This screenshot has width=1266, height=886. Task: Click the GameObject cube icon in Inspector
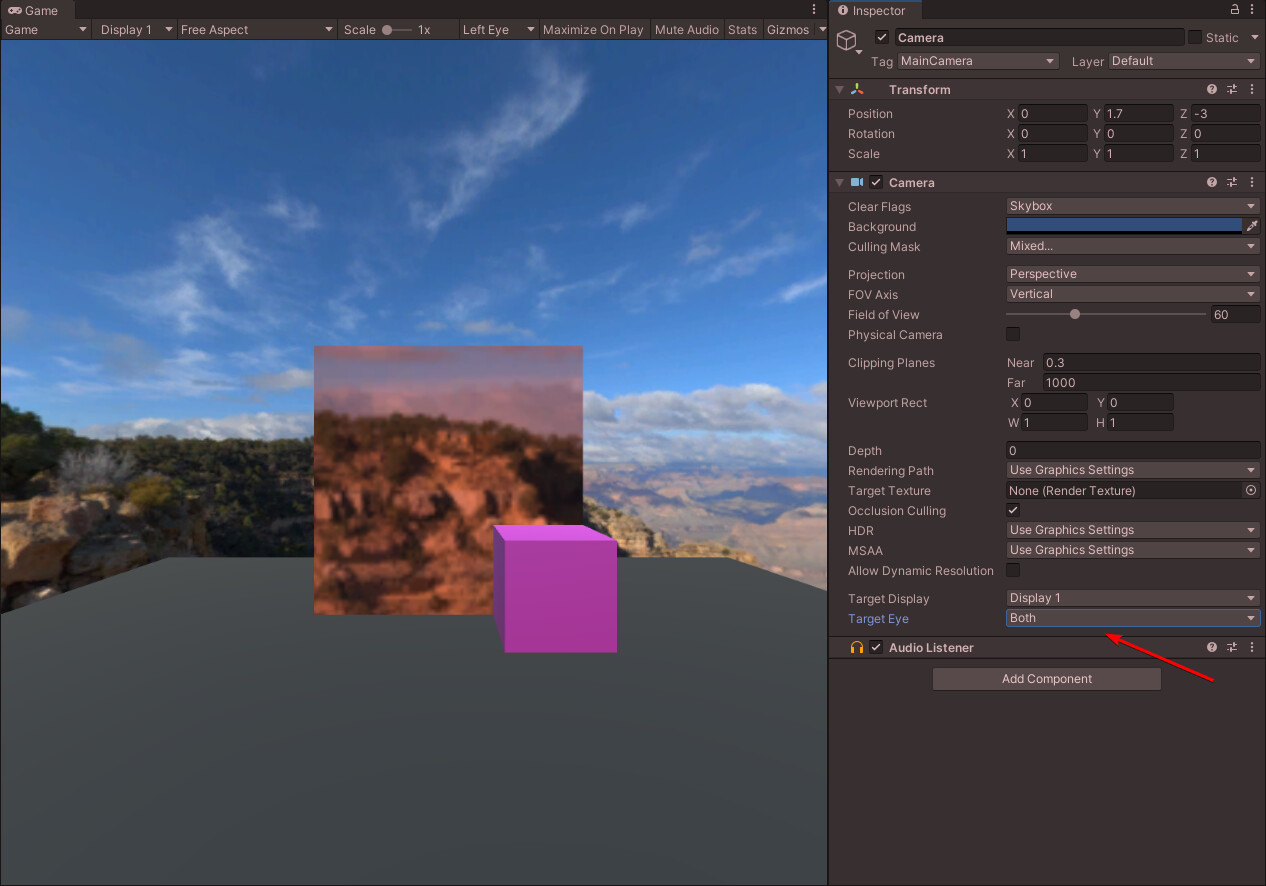coord(847,40)
